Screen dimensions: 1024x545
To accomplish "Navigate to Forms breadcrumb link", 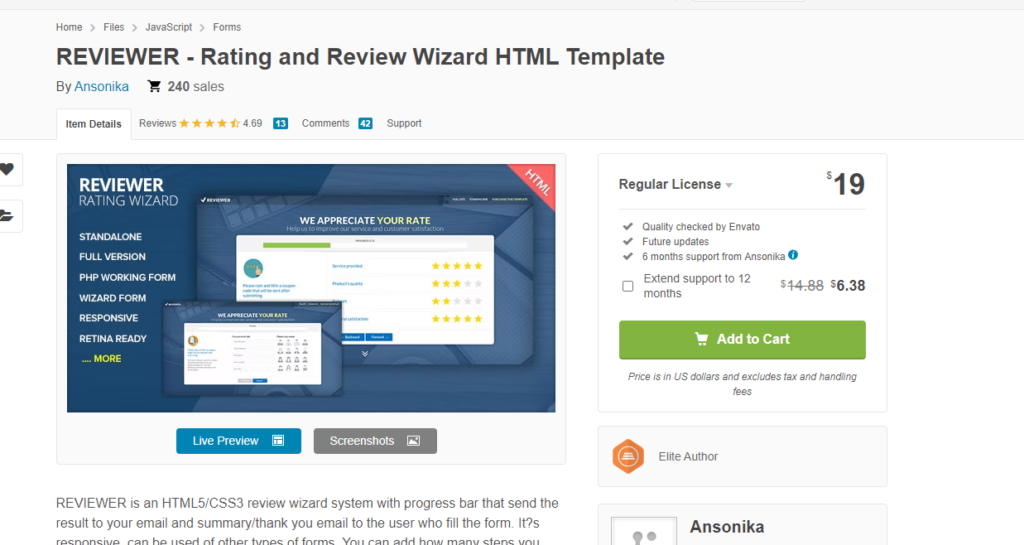I will [227, 27].
